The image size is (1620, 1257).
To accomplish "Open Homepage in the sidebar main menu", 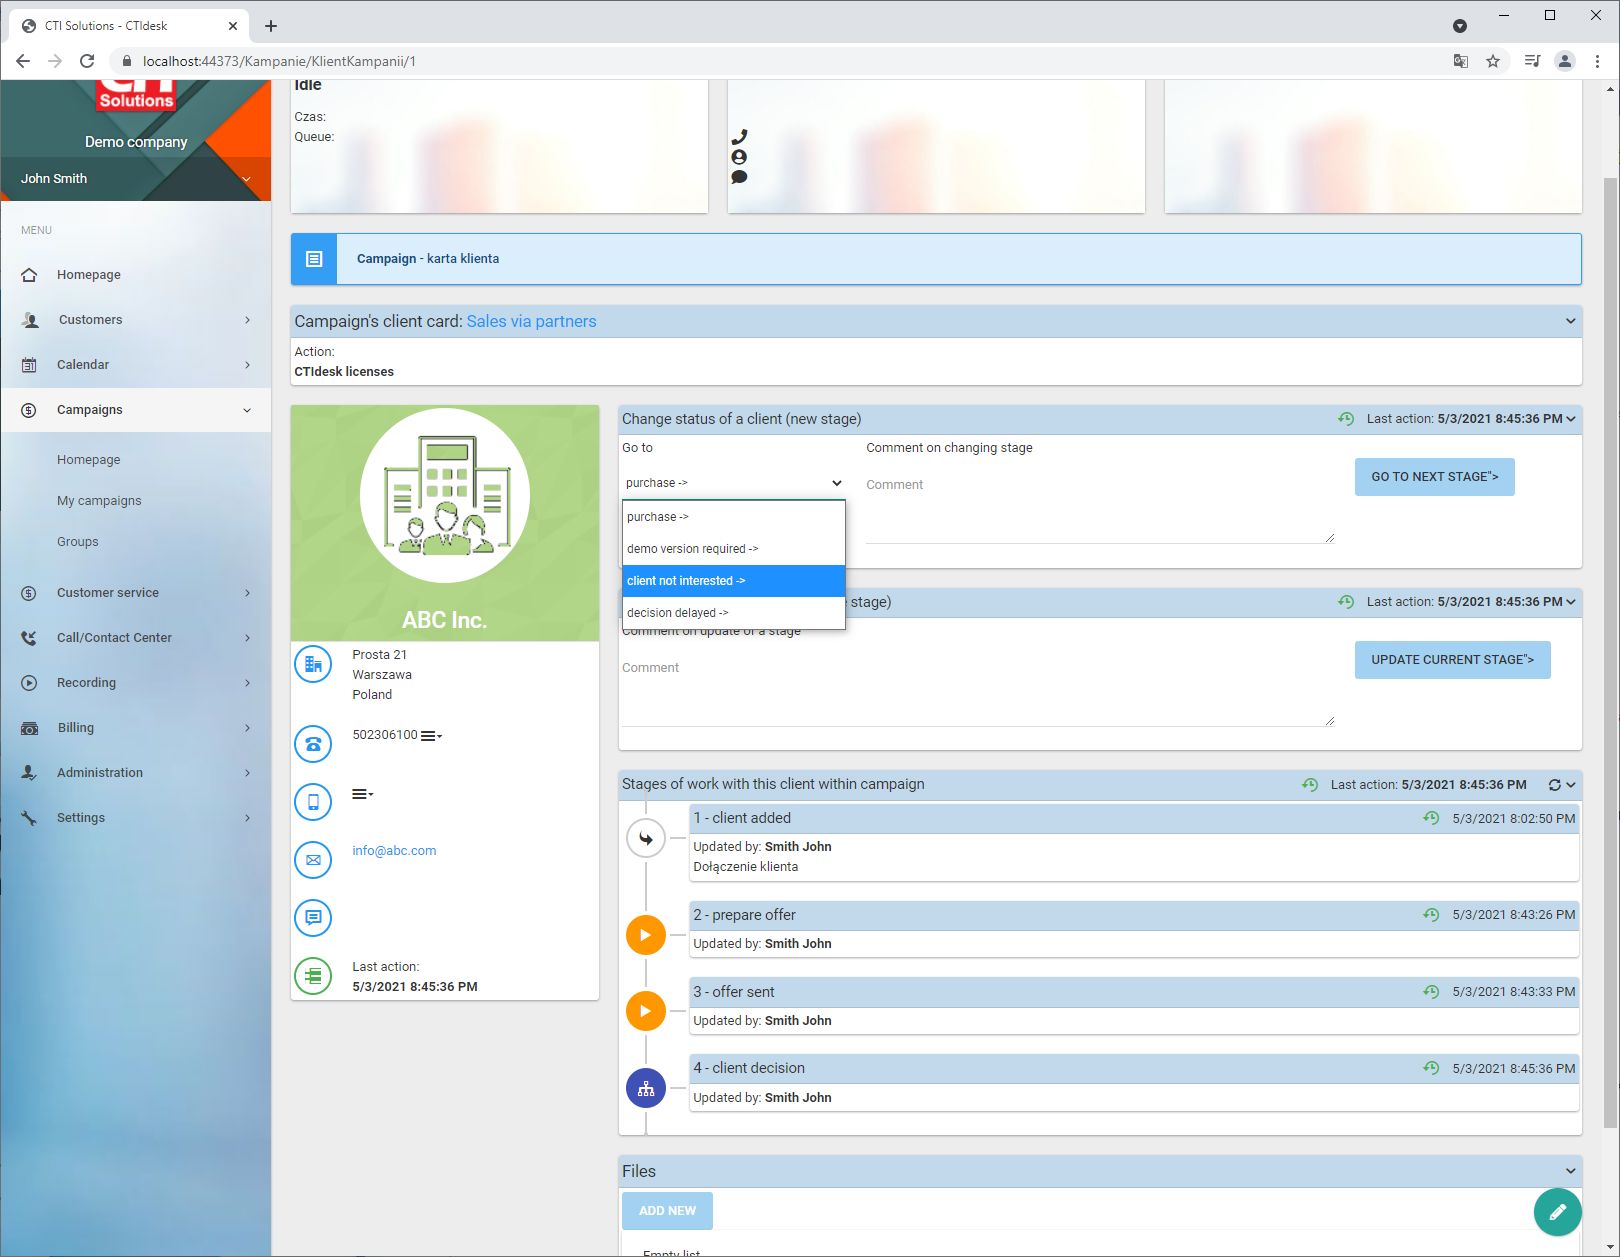I will click(136, 275).
